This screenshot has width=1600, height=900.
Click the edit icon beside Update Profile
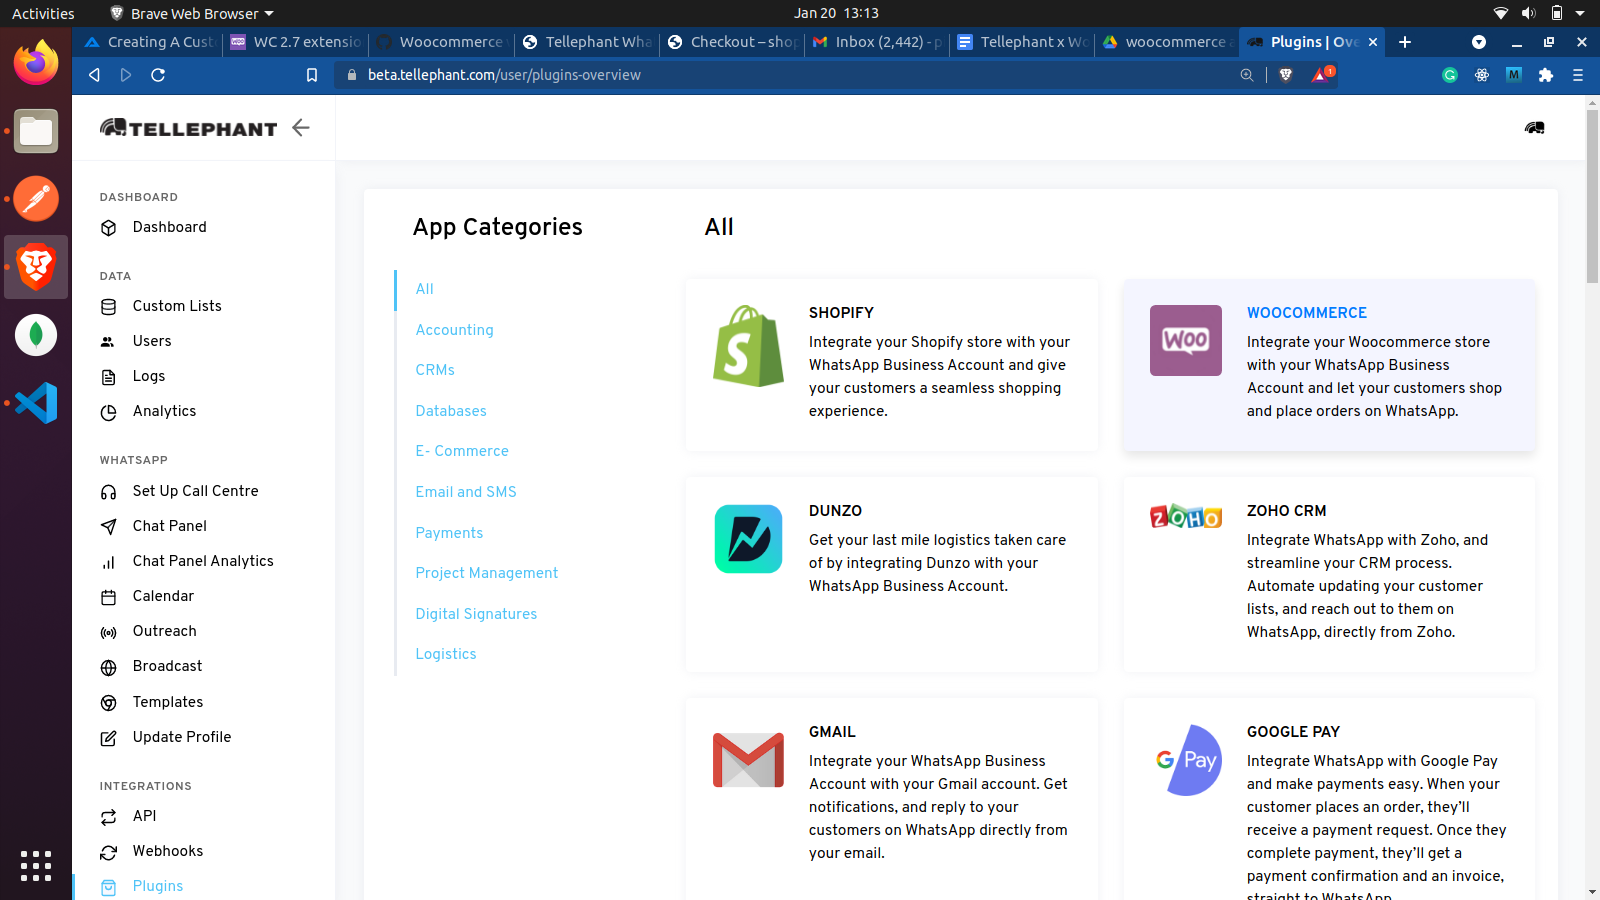(109, 738)
